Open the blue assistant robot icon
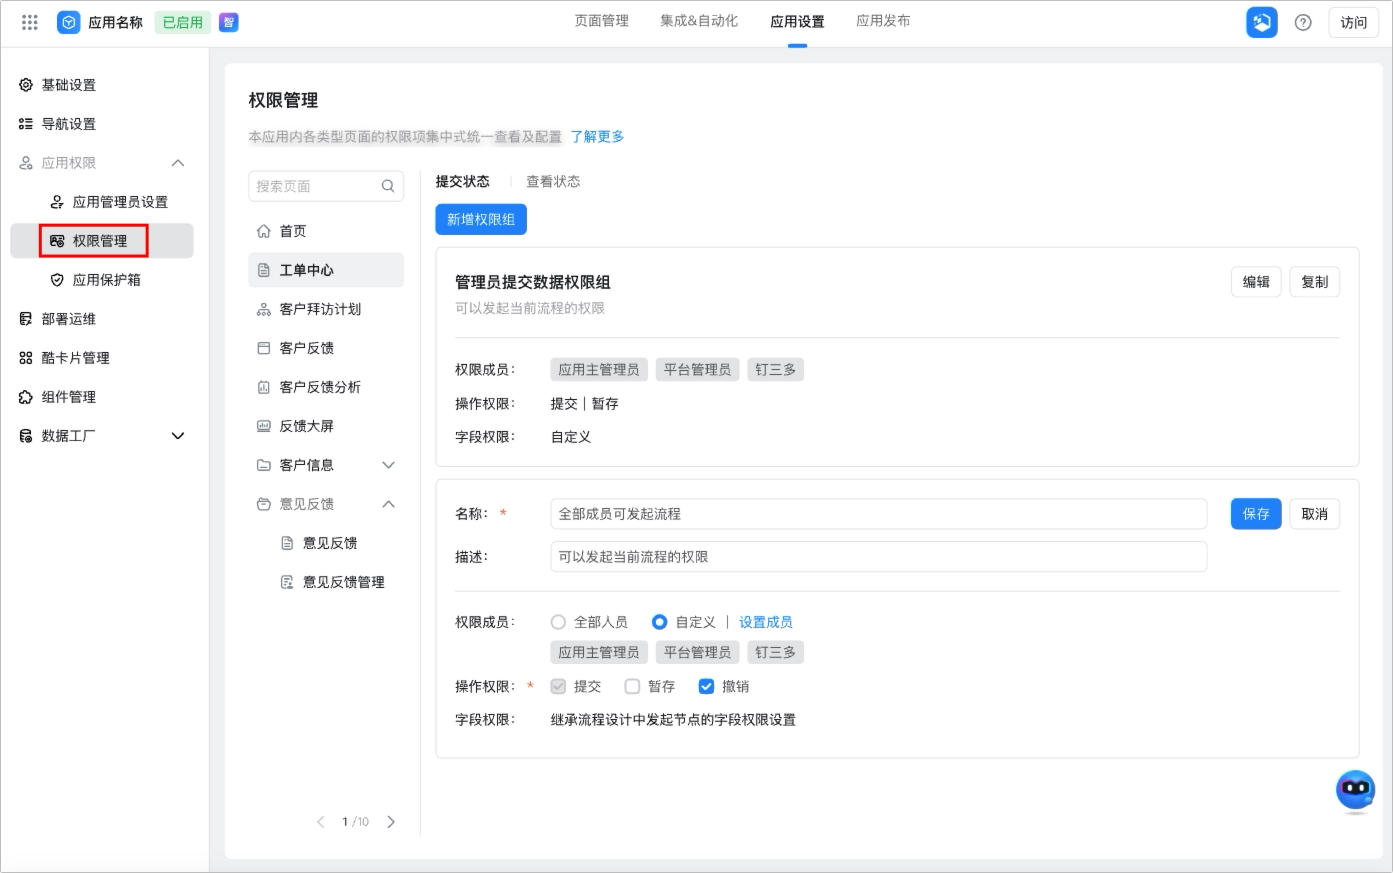 (1355, 791)
